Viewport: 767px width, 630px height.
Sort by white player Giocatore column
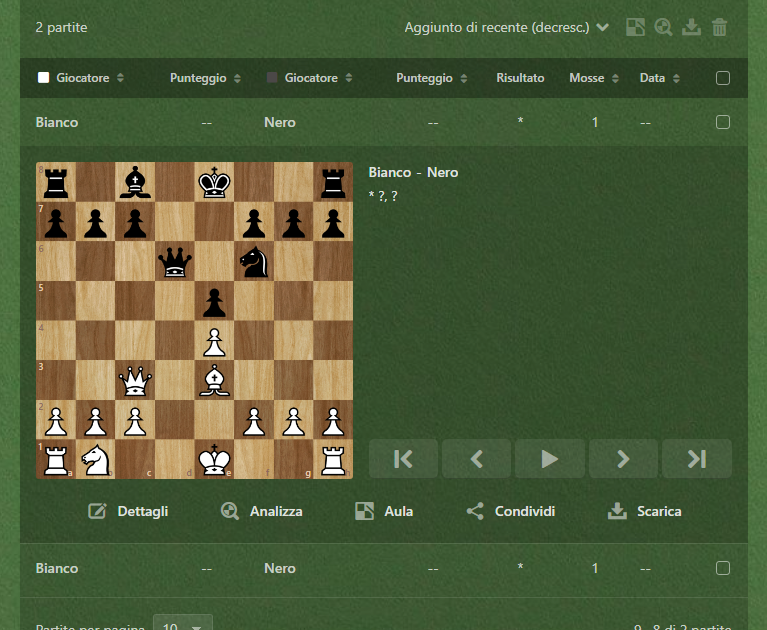coord(82,78)
